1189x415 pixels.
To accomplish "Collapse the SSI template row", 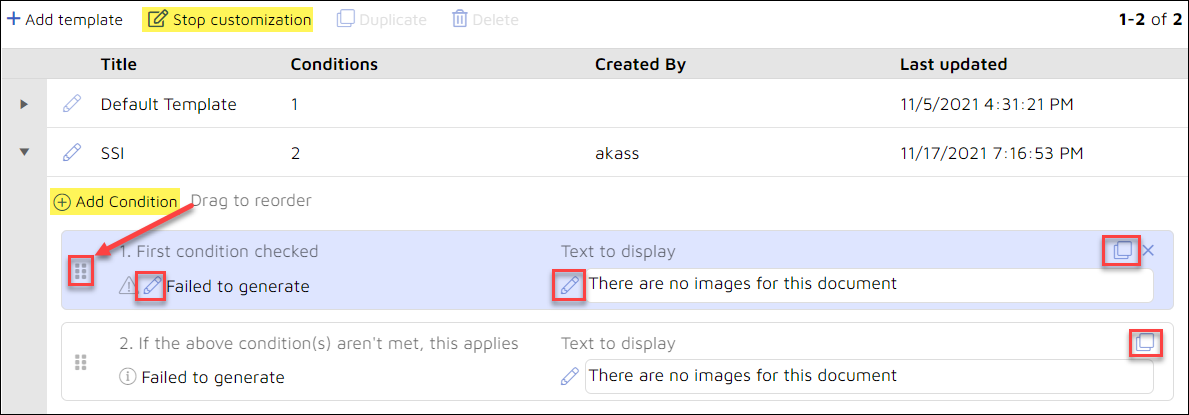I will 24,152.
